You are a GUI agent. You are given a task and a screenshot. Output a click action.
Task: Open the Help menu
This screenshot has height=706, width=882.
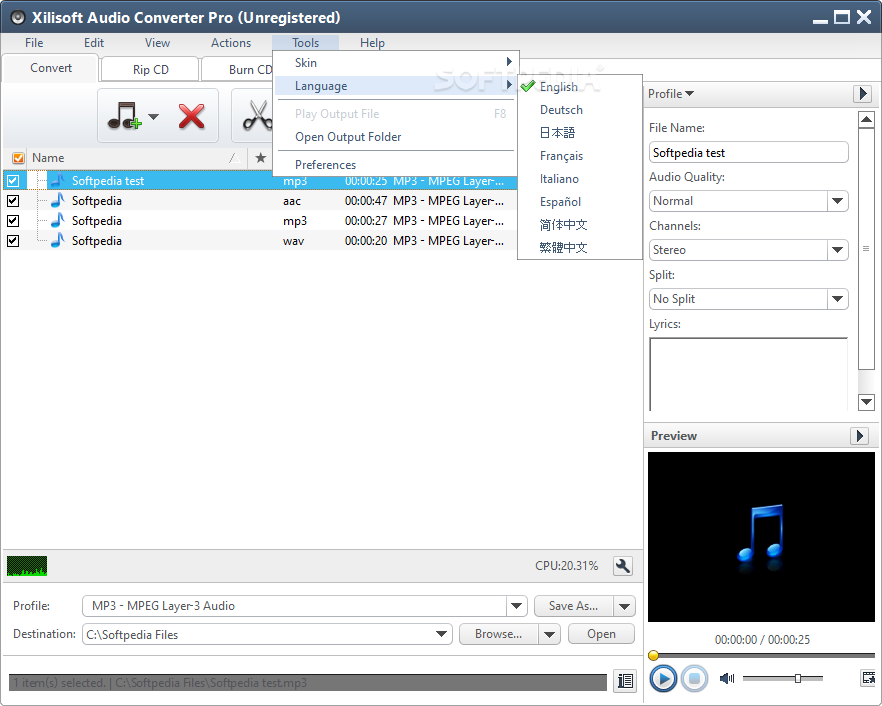click(x=372, y=43)
